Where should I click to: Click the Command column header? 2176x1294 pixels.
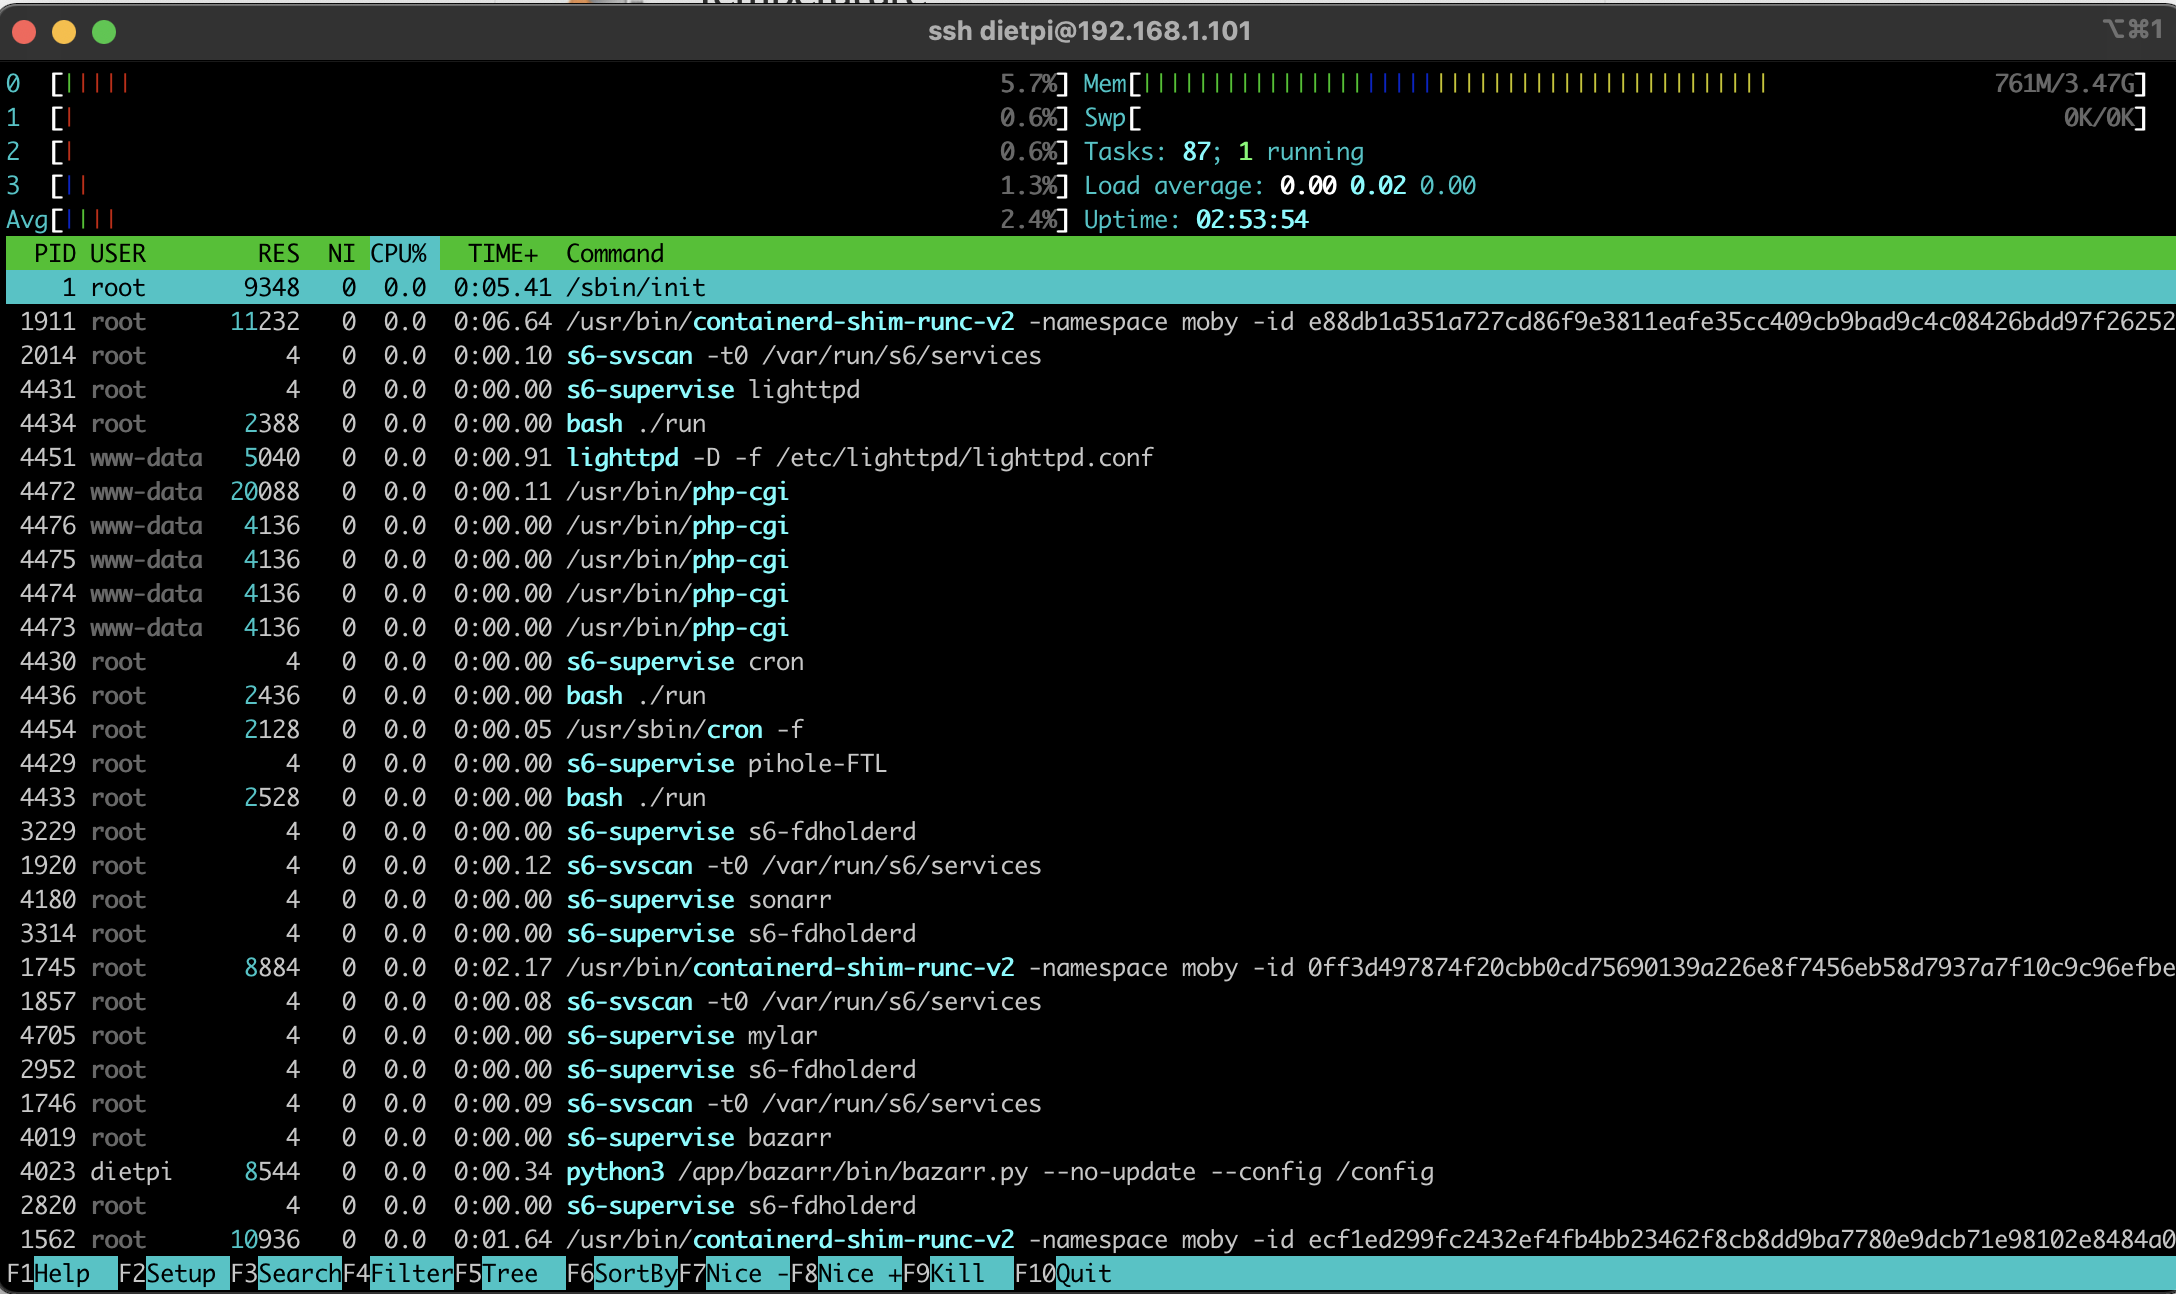615,253
